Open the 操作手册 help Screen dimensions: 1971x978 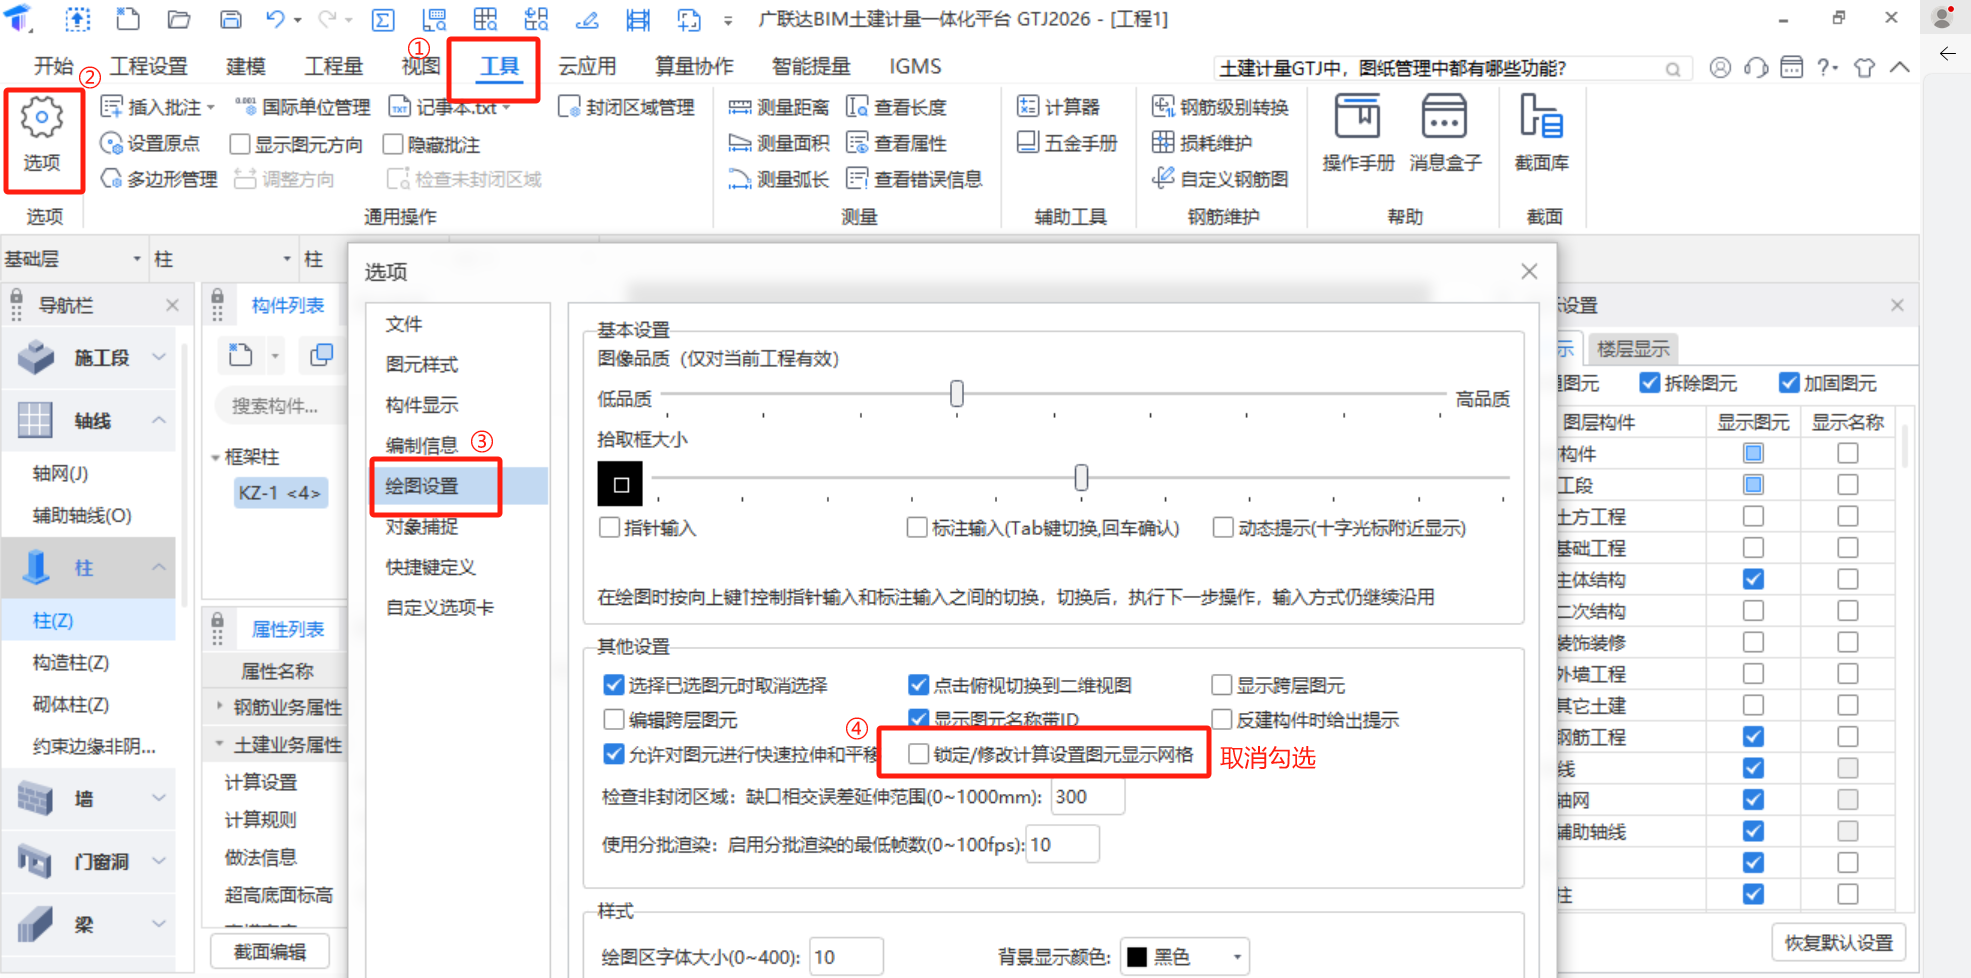[x=1358, y=134]
